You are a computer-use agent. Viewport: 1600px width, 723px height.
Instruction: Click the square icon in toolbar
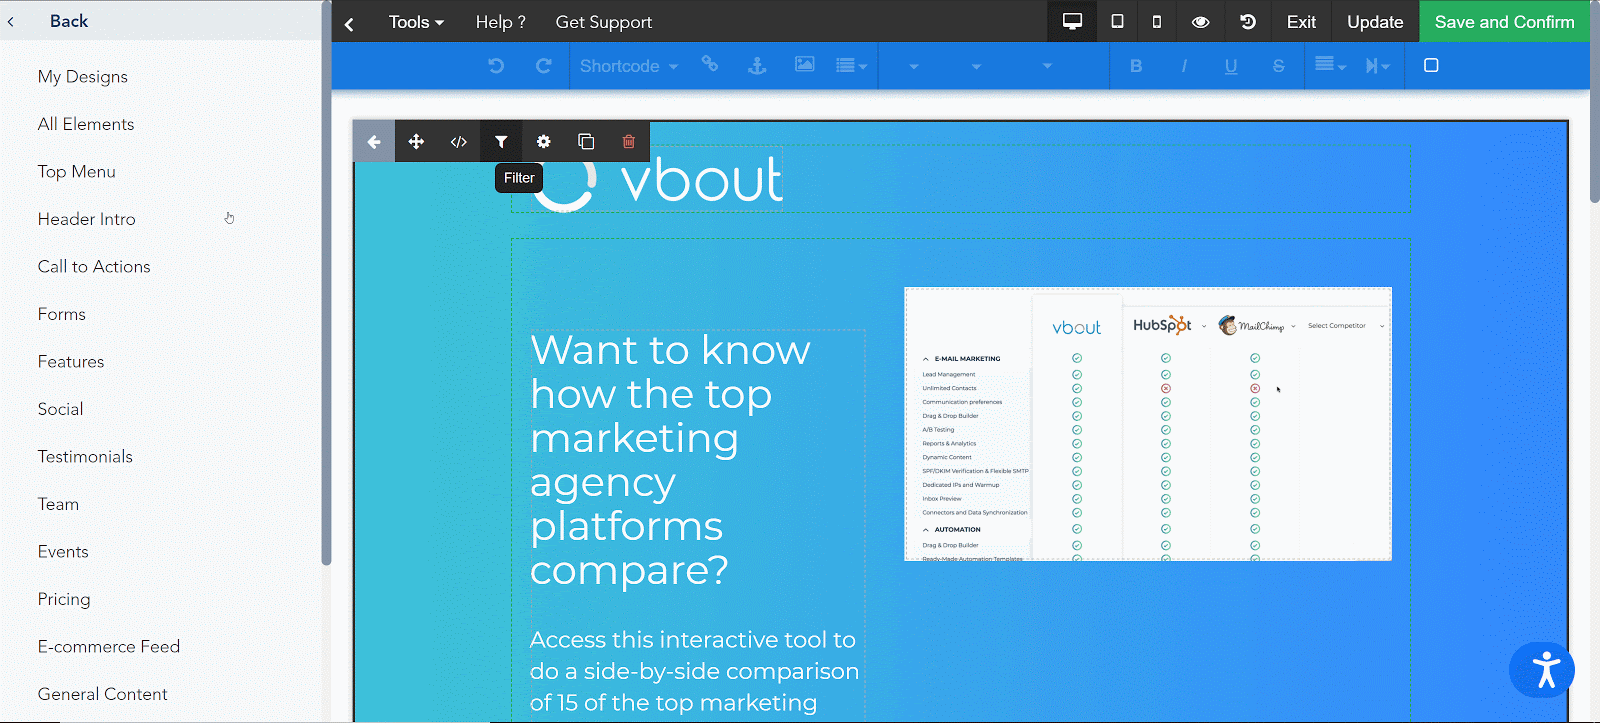point(1431,65)
